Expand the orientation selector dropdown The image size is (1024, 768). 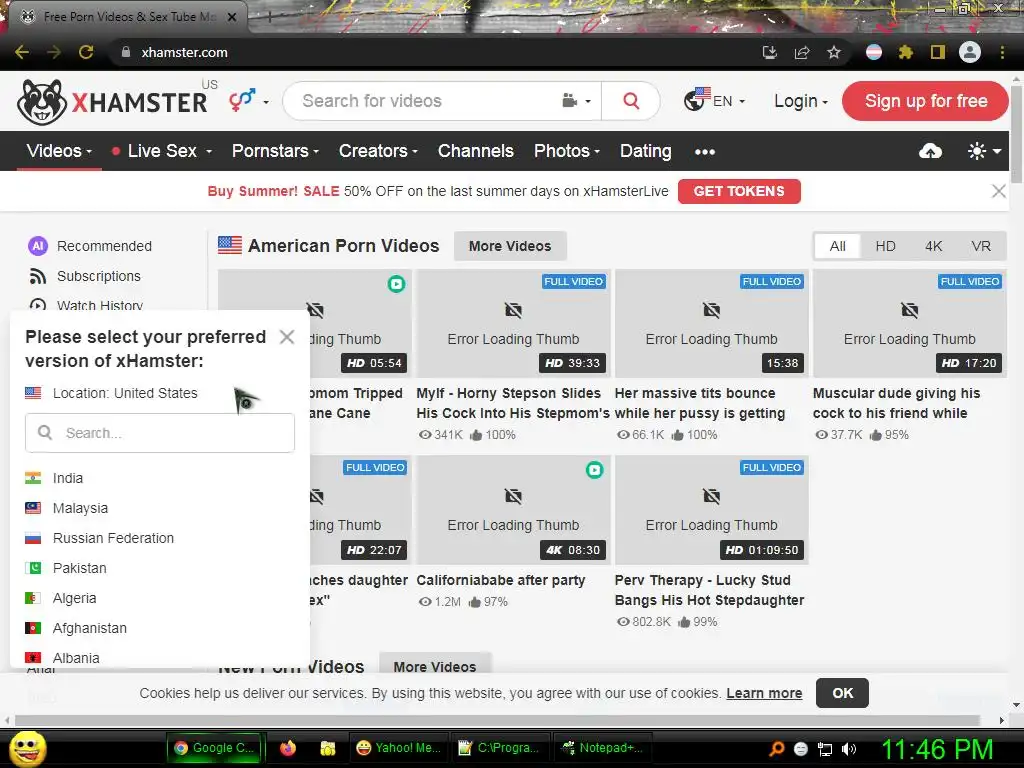click(x=249, y=101)
